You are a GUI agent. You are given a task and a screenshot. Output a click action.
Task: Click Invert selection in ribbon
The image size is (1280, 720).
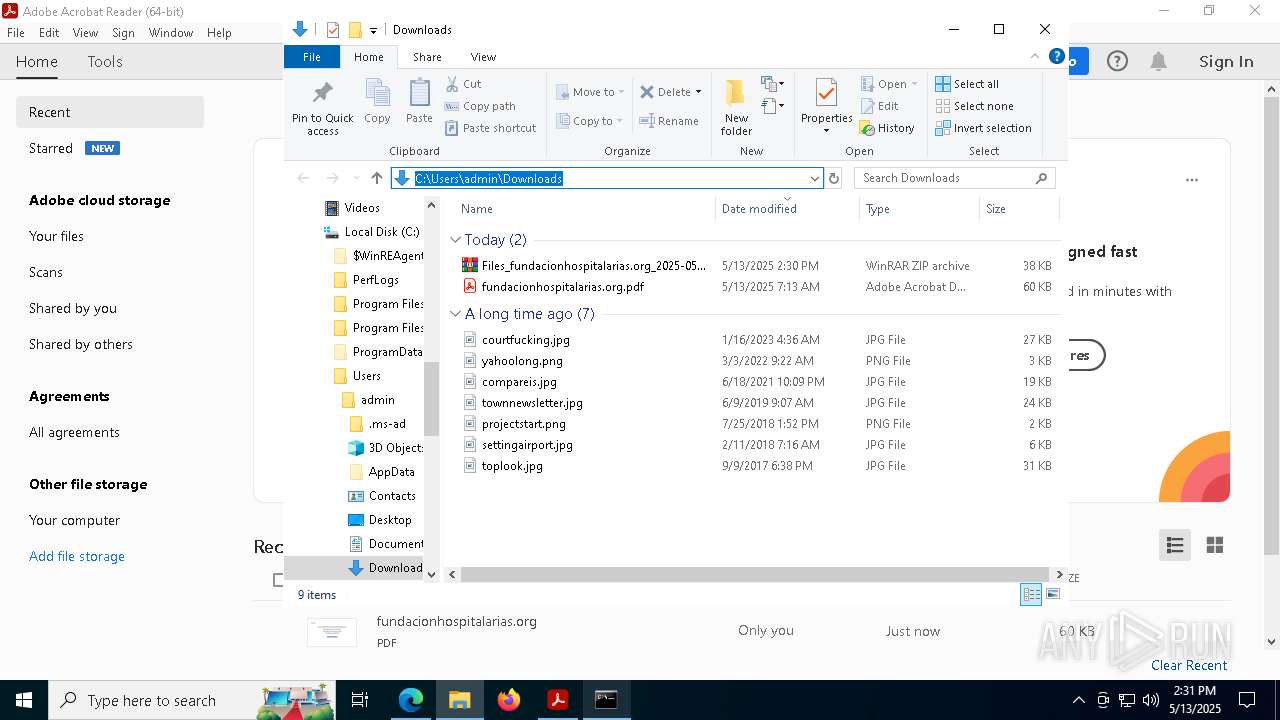(x=983, y=128)
